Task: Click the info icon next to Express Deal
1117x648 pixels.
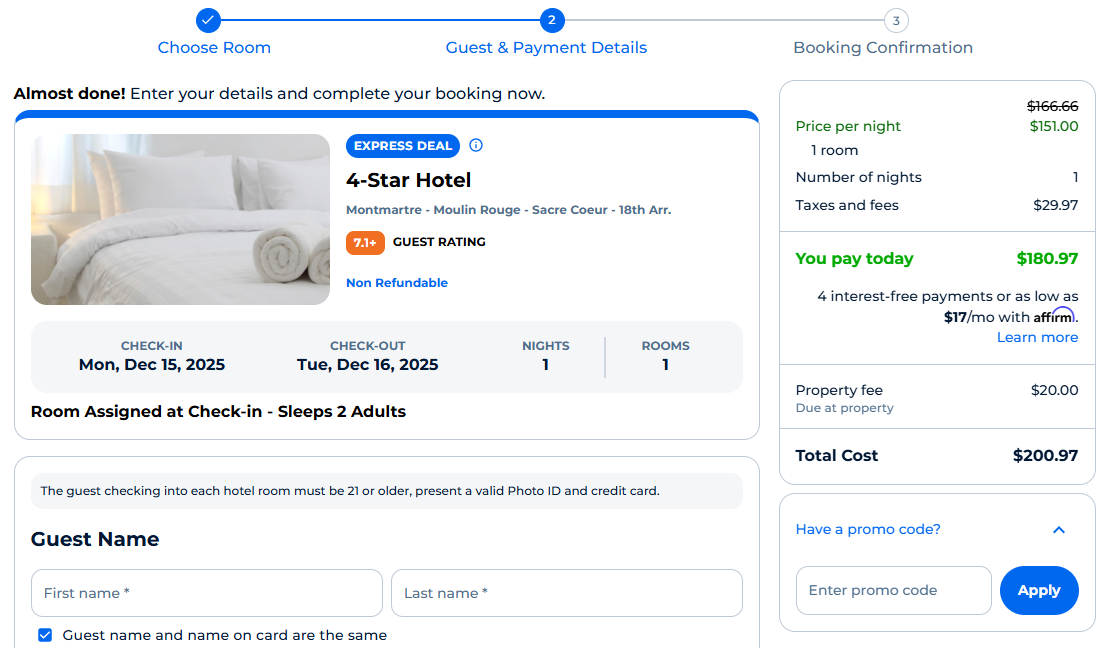Action: tap(475, 145)
